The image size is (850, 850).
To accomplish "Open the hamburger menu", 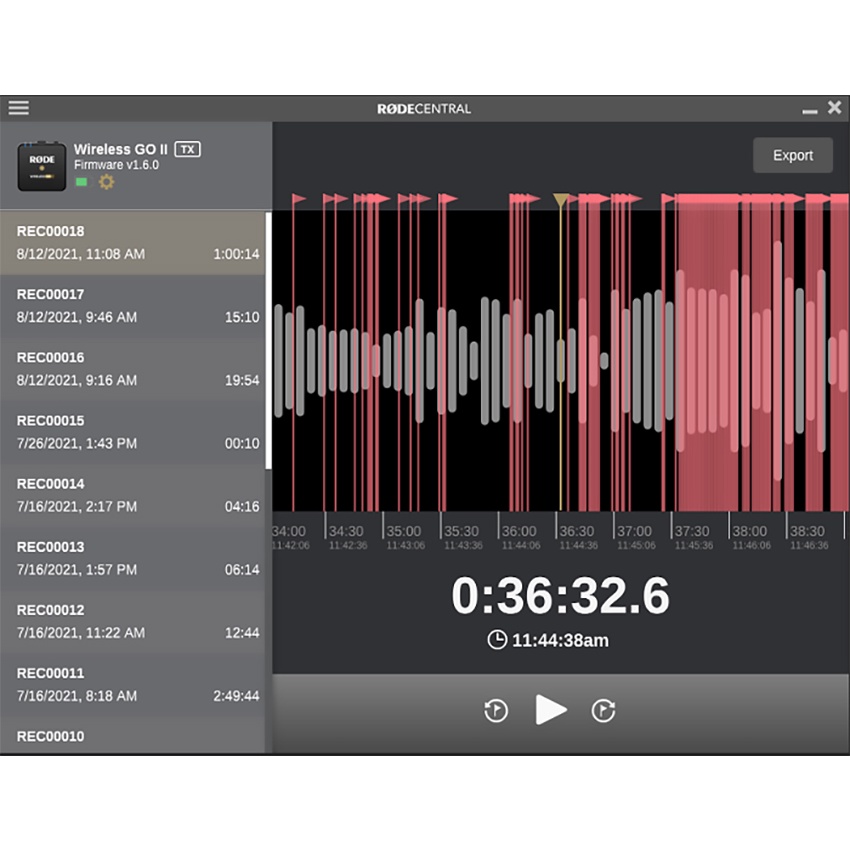I will 18,108.
